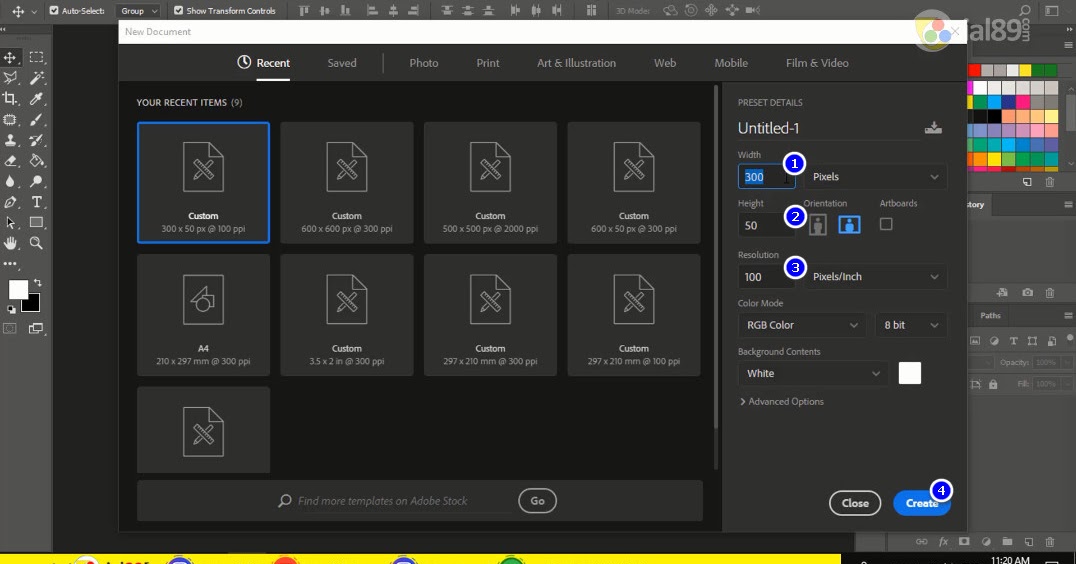
Task: Switch to the Print tab
Action: pos(488,63)
